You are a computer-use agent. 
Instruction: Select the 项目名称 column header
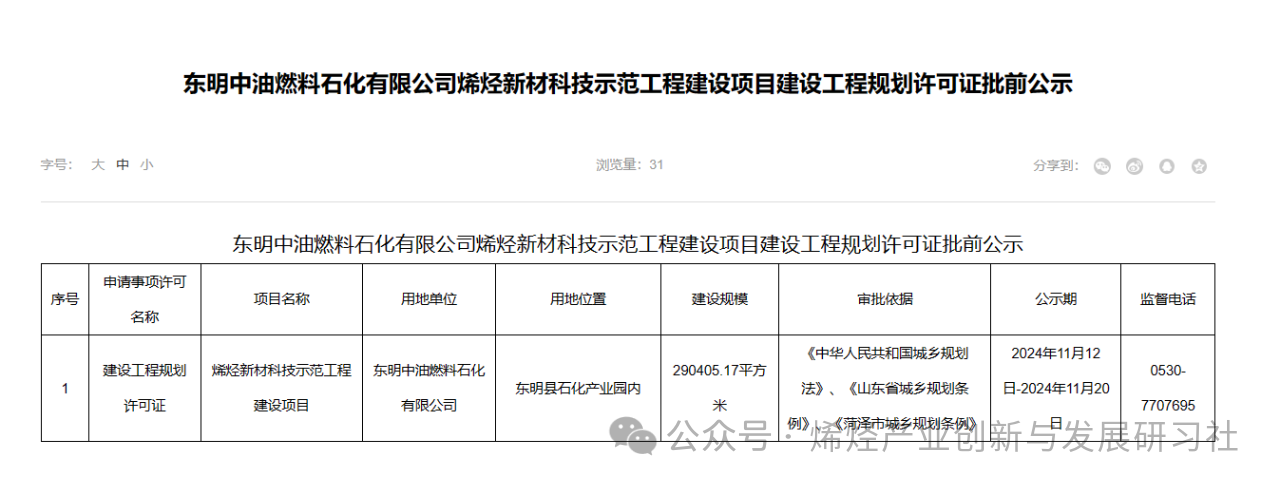pos(282,299)
